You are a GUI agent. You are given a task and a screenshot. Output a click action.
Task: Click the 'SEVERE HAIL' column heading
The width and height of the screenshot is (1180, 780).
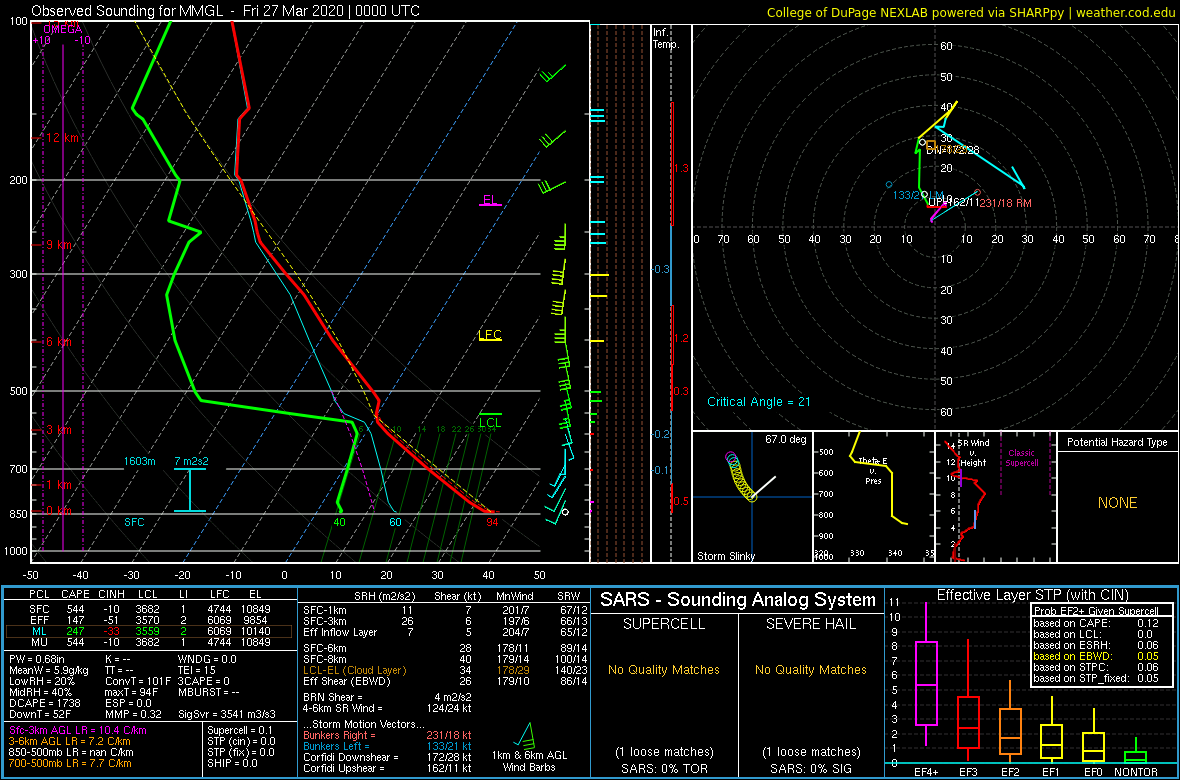point(811,625)
